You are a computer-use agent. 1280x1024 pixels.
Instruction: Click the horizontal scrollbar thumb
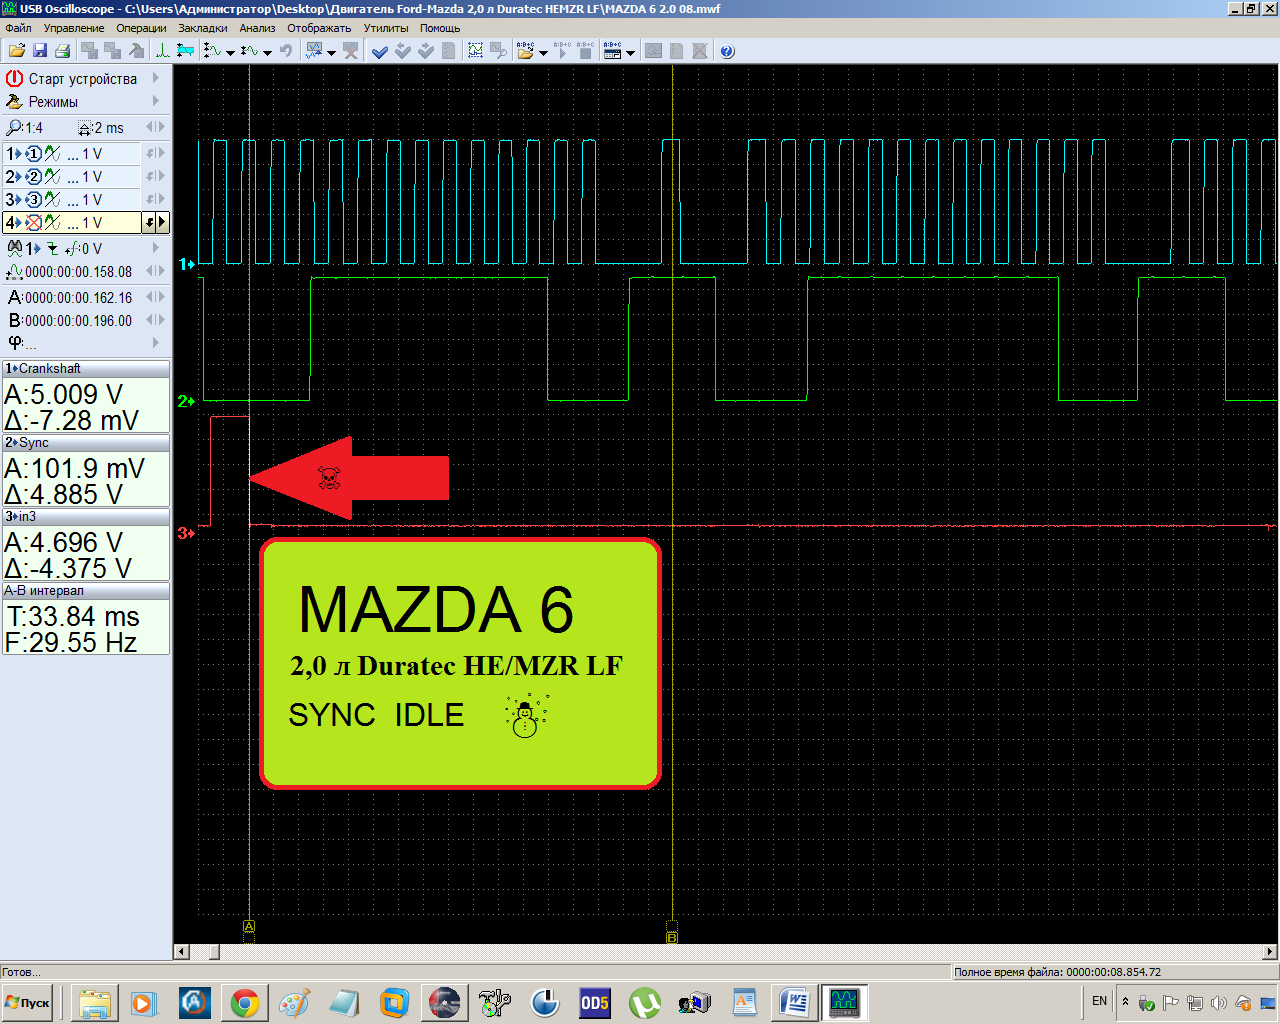tap(214, 952)
